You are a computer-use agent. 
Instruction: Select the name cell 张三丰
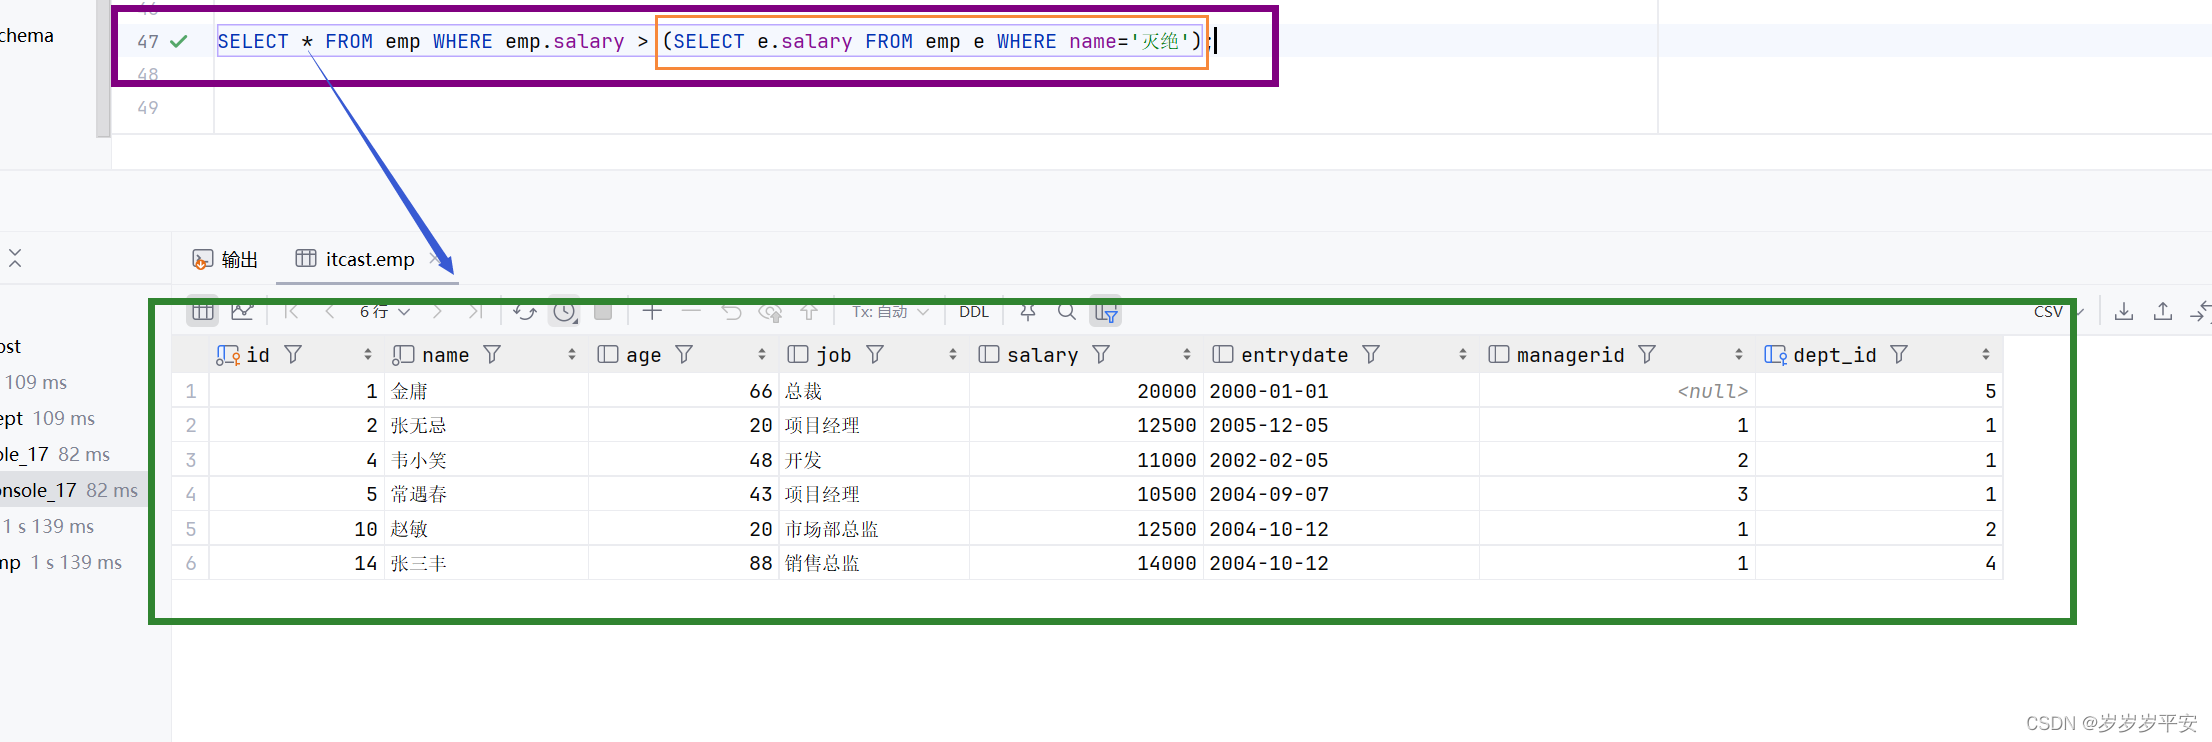point(486,564)
